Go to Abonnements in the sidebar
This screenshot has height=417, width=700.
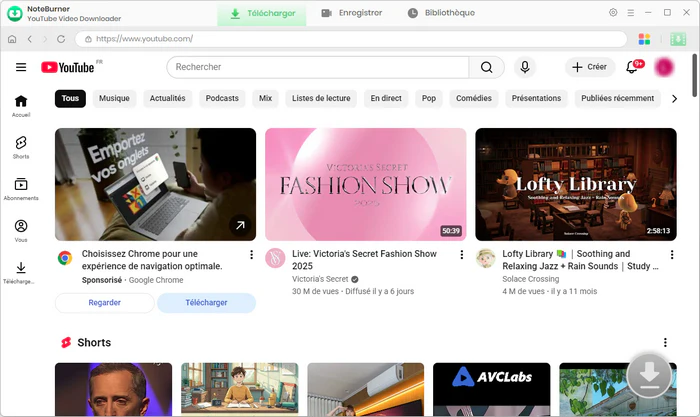21,189
